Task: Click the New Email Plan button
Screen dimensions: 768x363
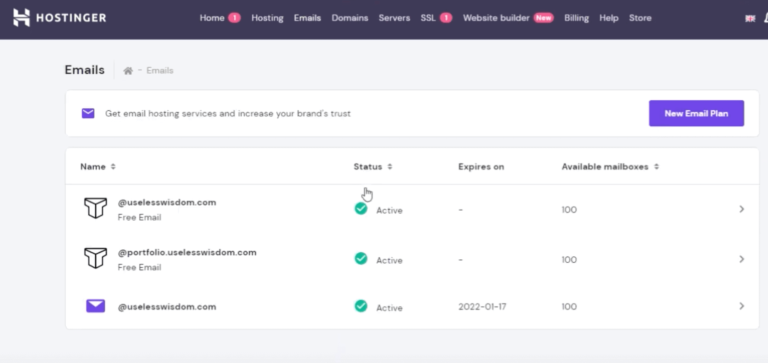Action: [x=696, y=113]
